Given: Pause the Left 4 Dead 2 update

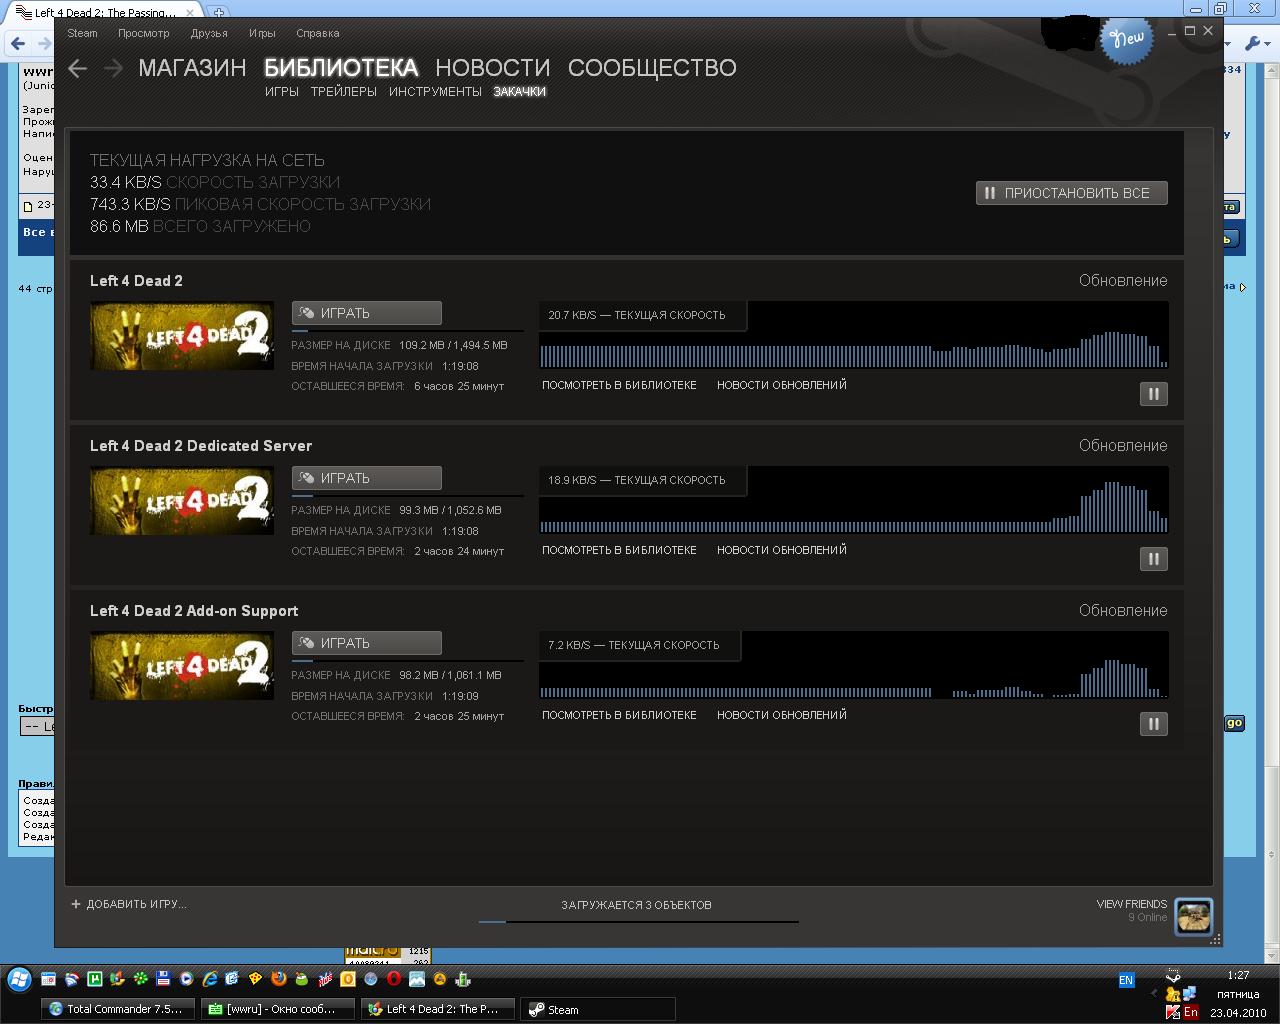Looking at the screenshot, I should (x=1153, y=394).
